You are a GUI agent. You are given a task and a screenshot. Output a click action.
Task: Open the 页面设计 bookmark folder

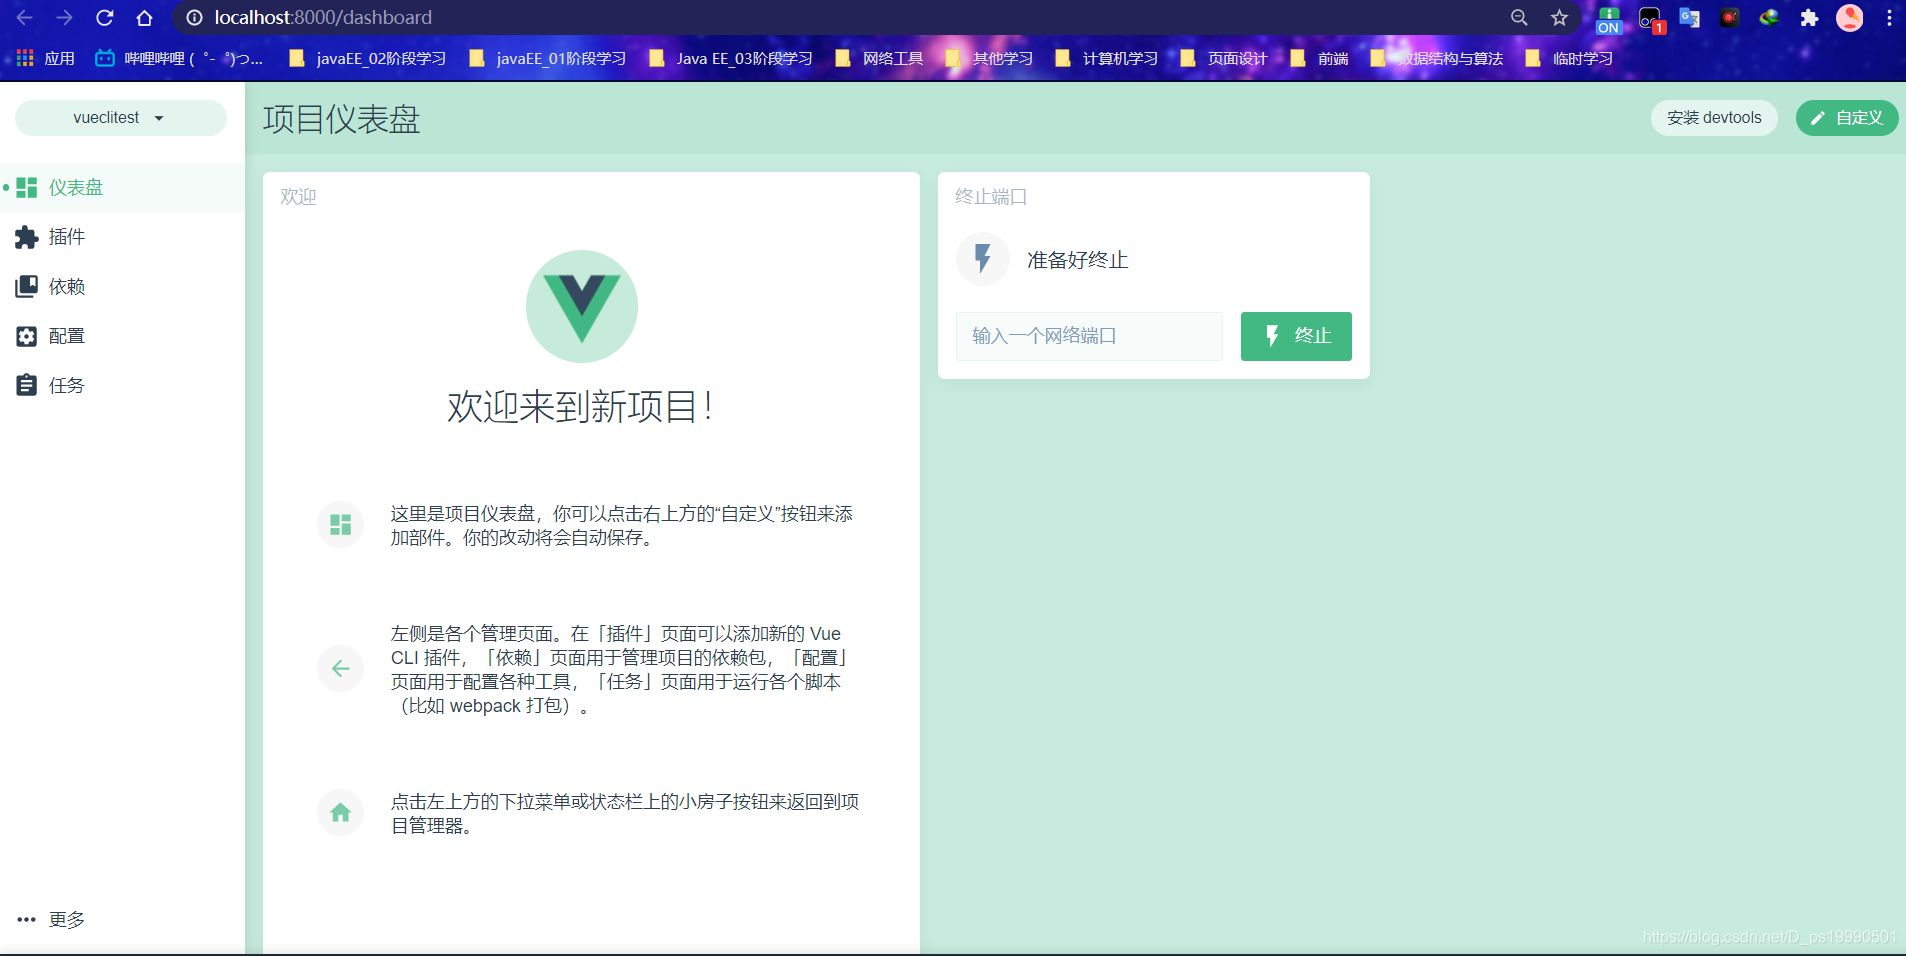[x=1224, y=59]
